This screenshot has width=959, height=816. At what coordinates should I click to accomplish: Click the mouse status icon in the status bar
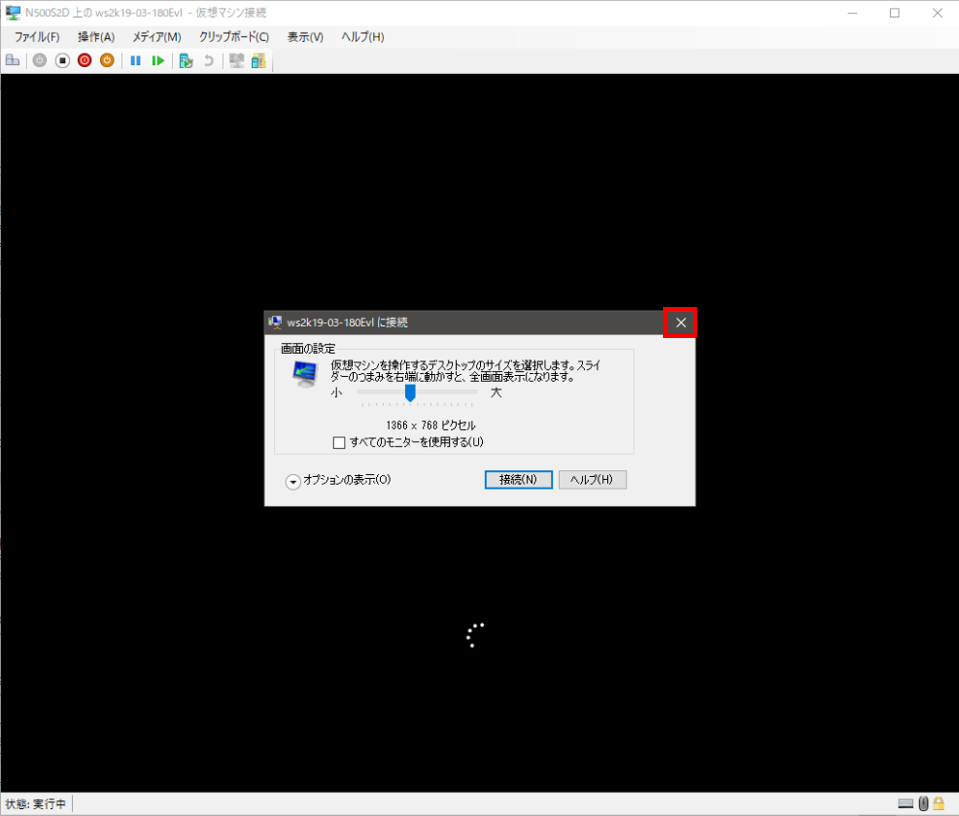tap(922, 803)
